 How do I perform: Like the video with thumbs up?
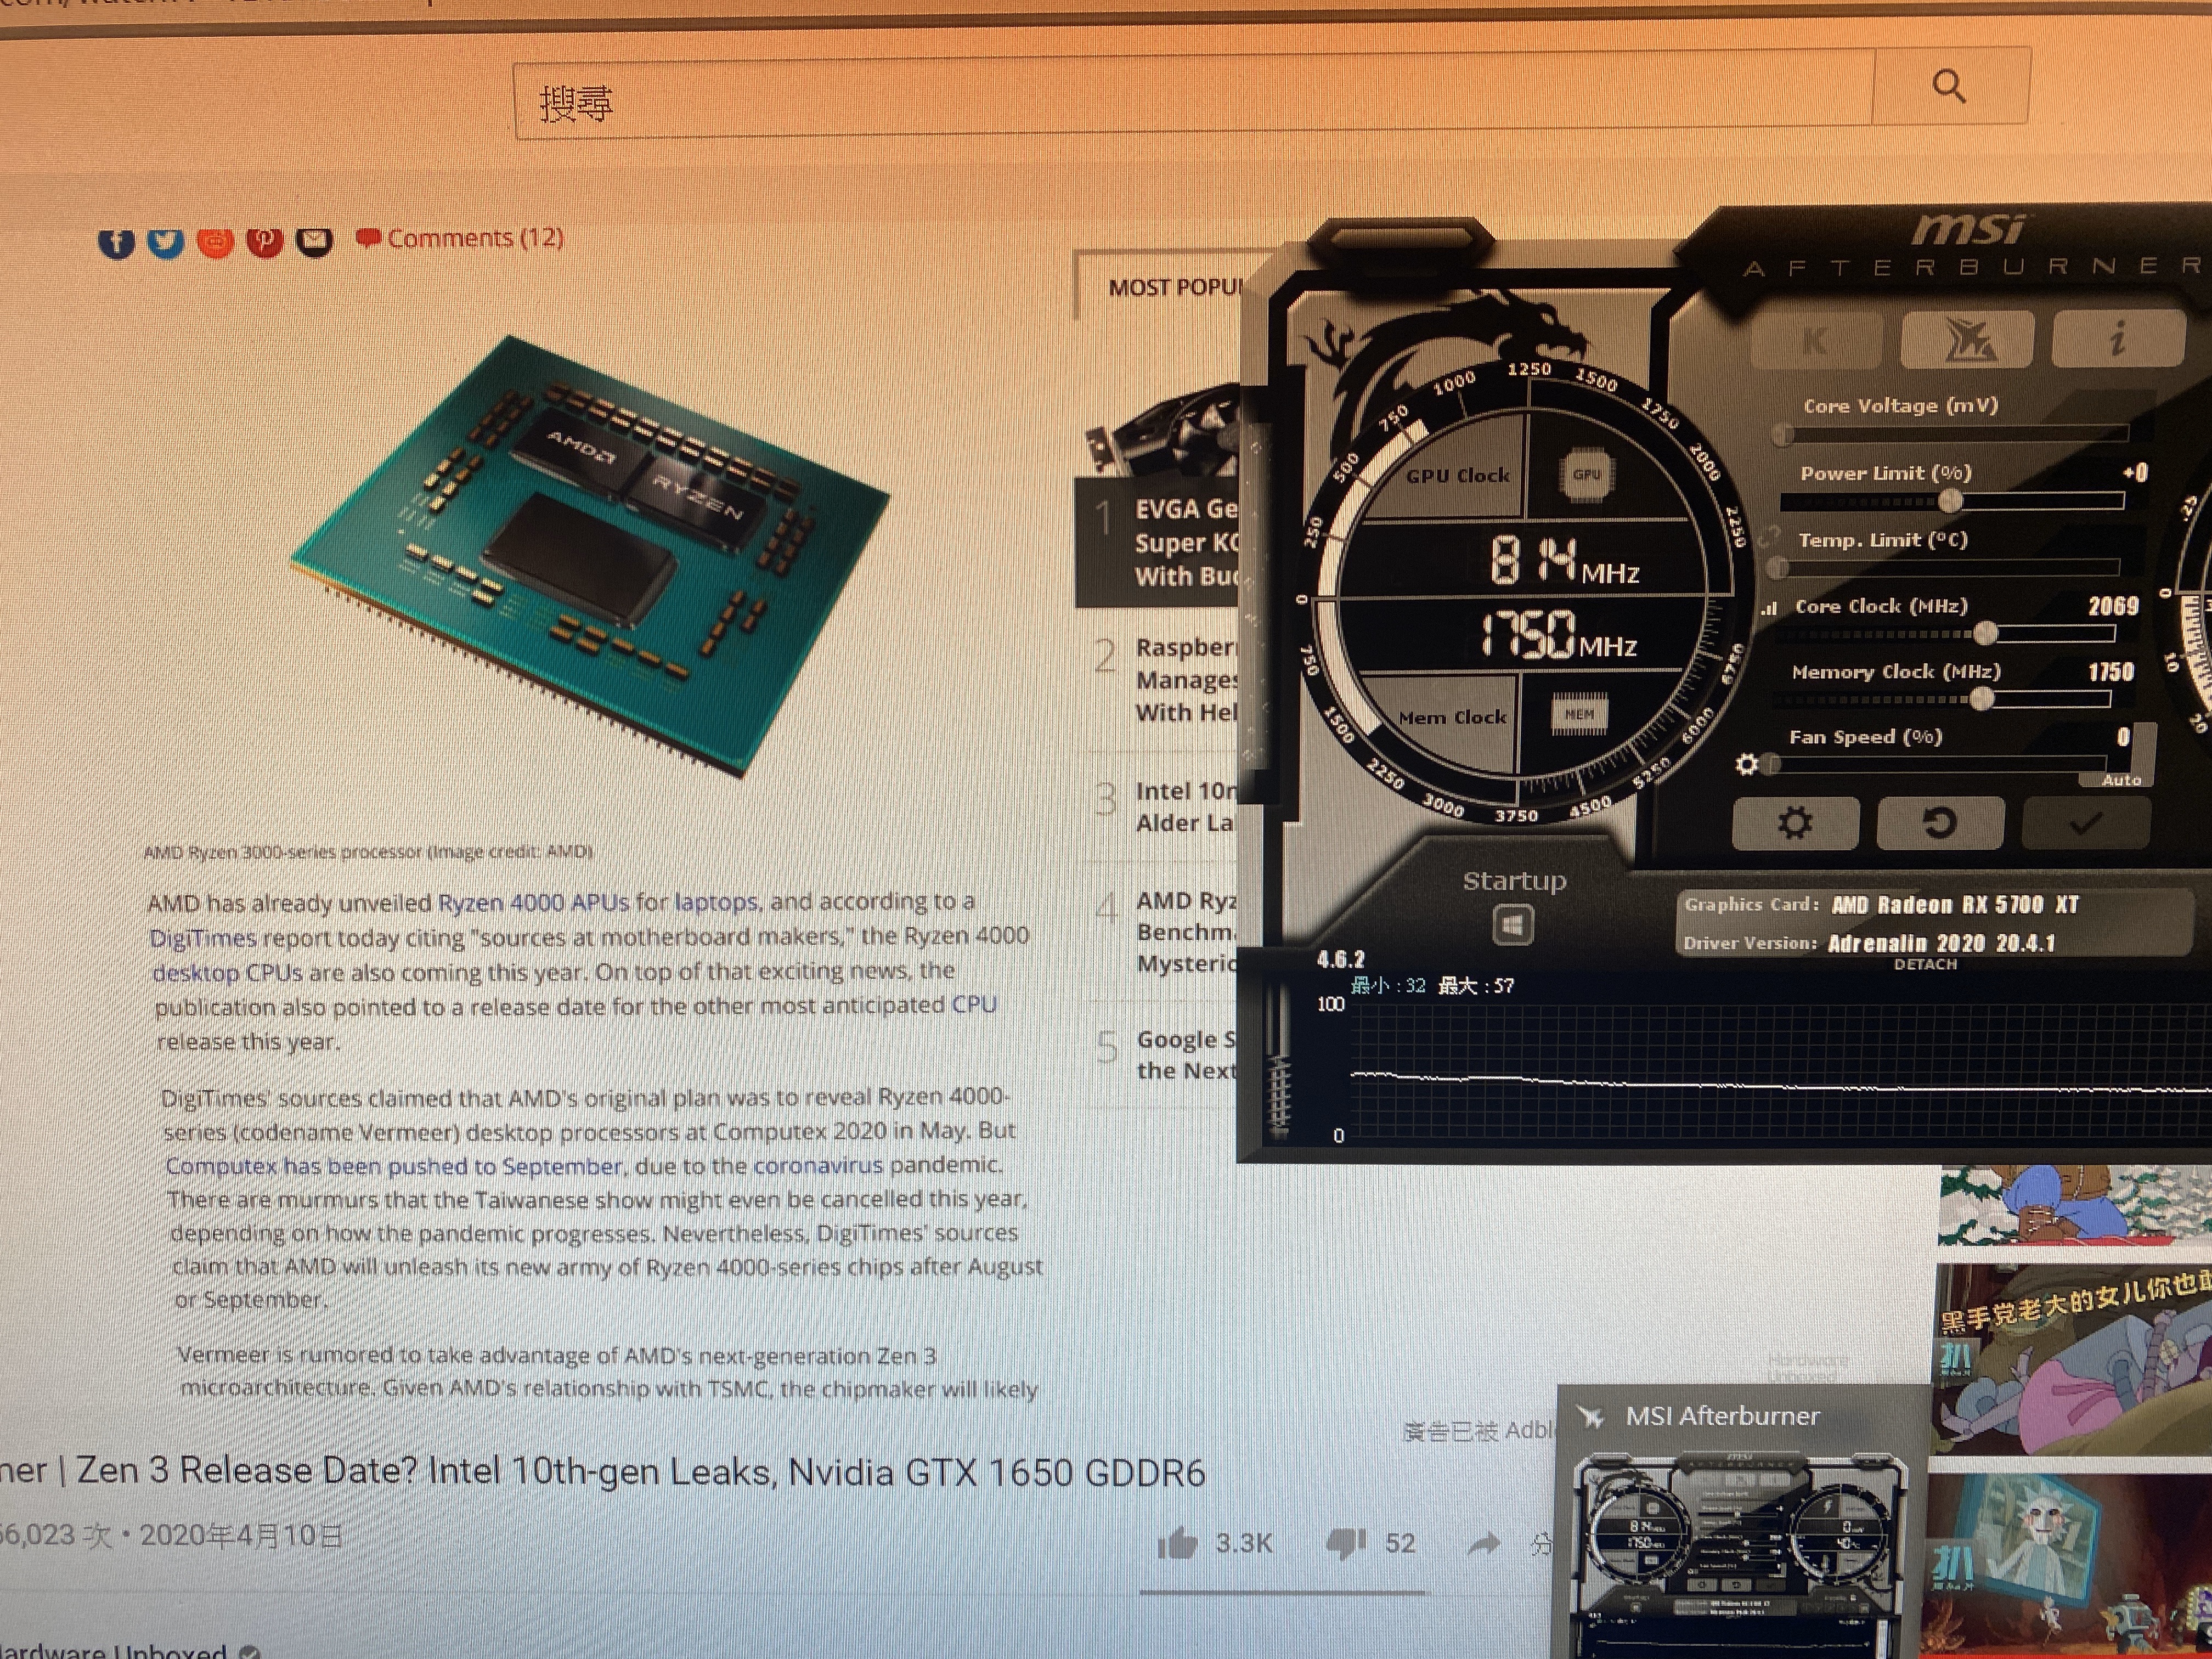(1178, 1544)
